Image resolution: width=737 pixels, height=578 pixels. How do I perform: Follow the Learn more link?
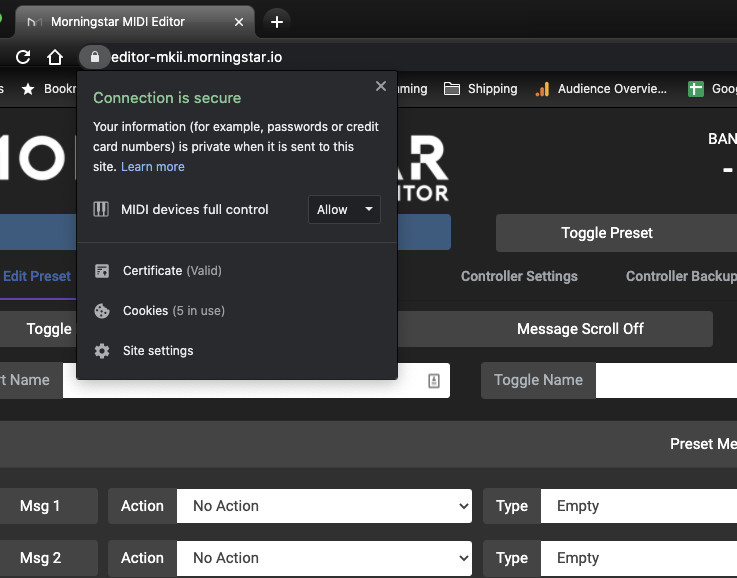tap(153, 167)
